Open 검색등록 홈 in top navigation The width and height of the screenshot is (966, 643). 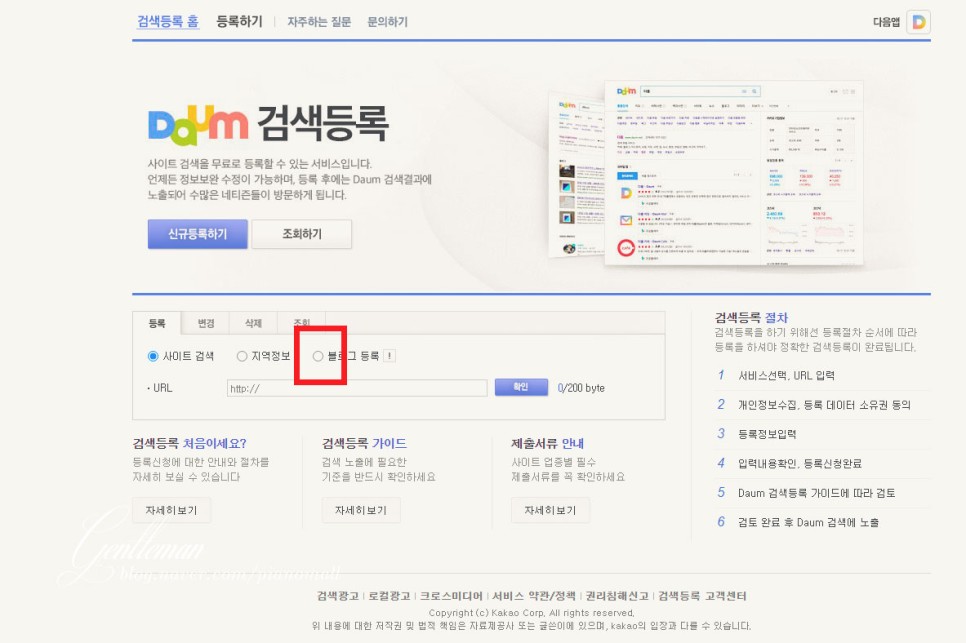(168, 22)
